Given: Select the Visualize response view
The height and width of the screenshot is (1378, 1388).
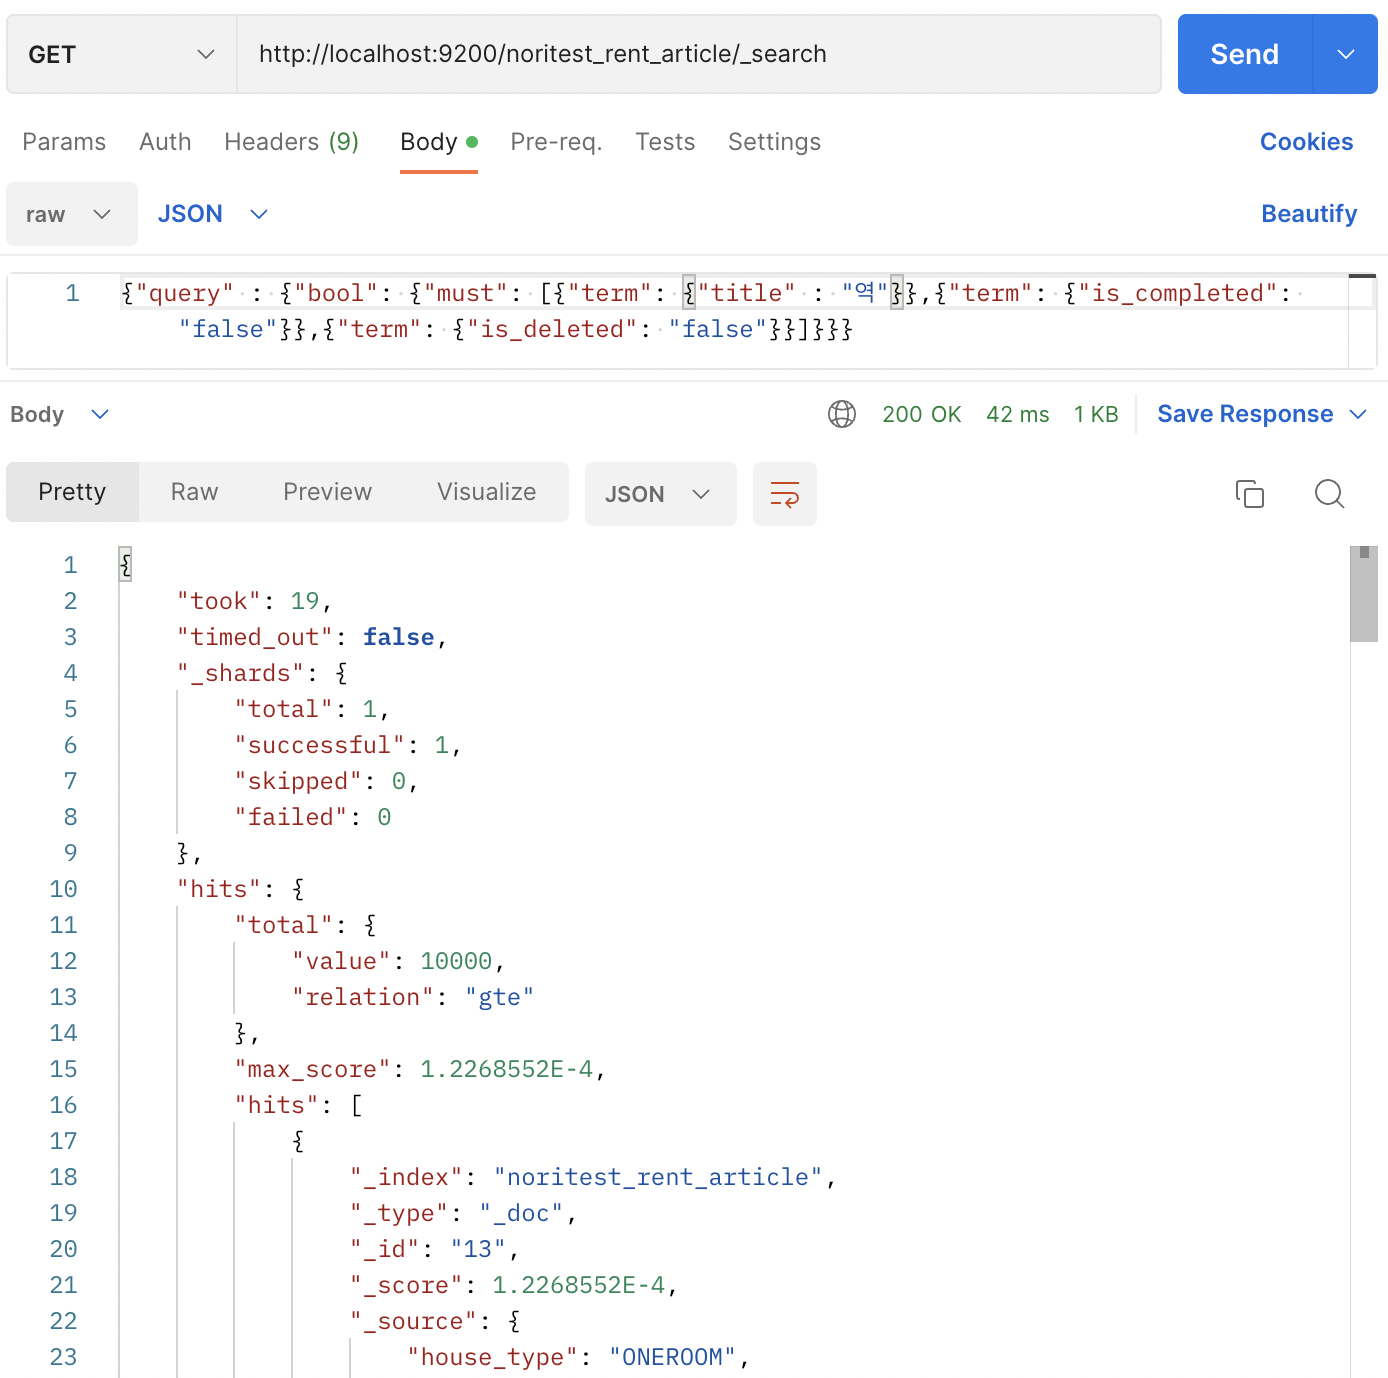Looking at the screenshot, I should pos(486,492).
